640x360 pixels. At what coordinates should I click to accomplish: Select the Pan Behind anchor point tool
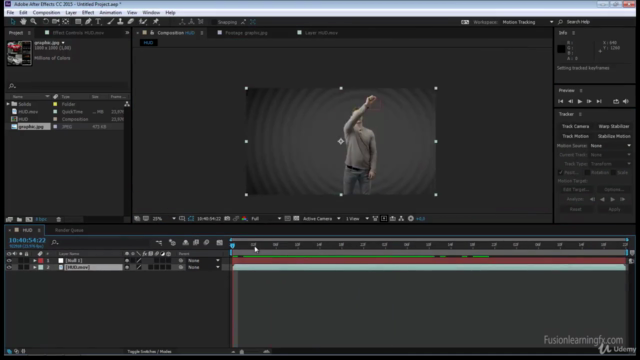point(66,22)
